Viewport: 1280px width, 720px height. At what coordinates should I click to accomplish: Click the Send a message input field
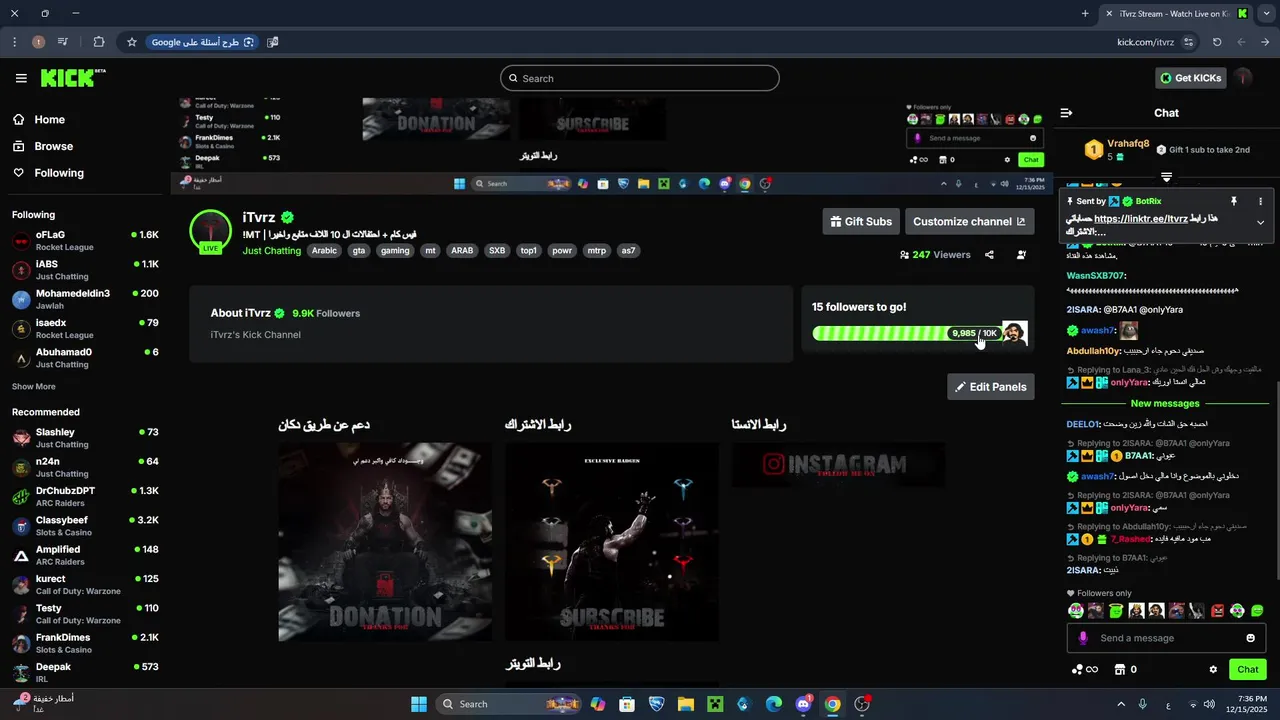click(1166, 638)
